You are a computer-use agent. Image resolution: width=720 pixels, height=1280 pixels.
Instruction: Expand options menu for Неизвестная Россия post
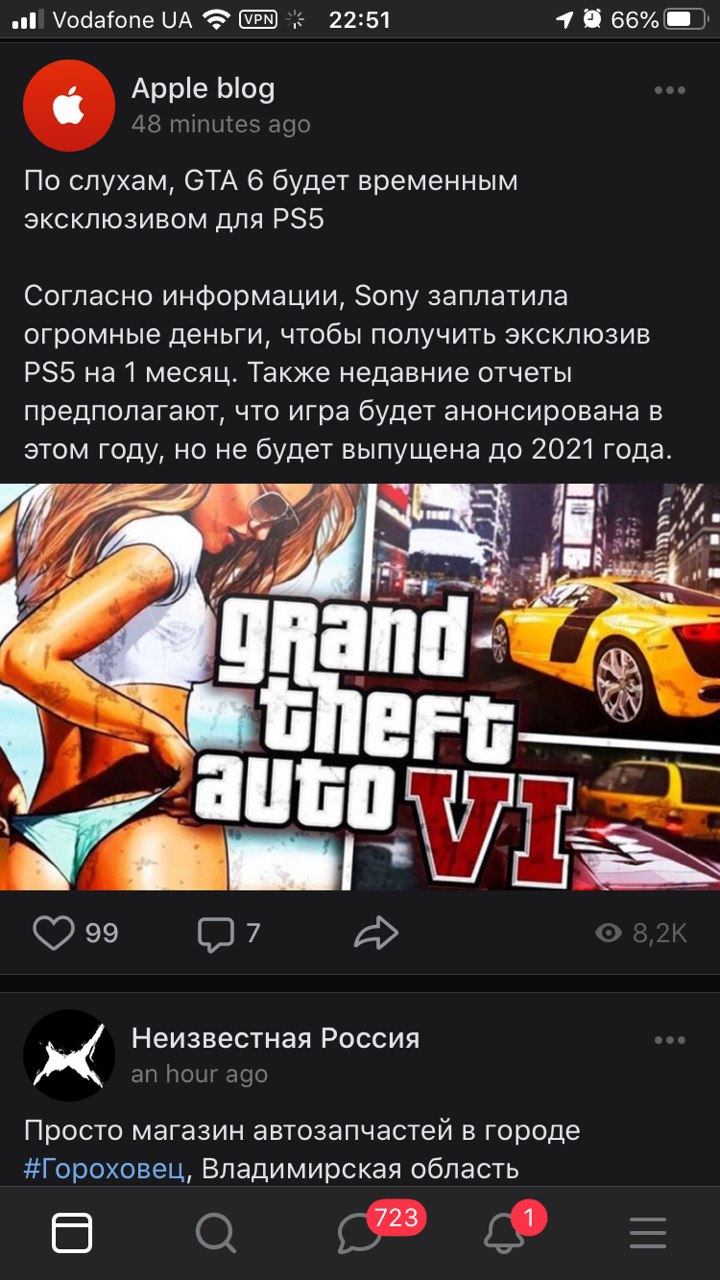[x=670, y=1040]
